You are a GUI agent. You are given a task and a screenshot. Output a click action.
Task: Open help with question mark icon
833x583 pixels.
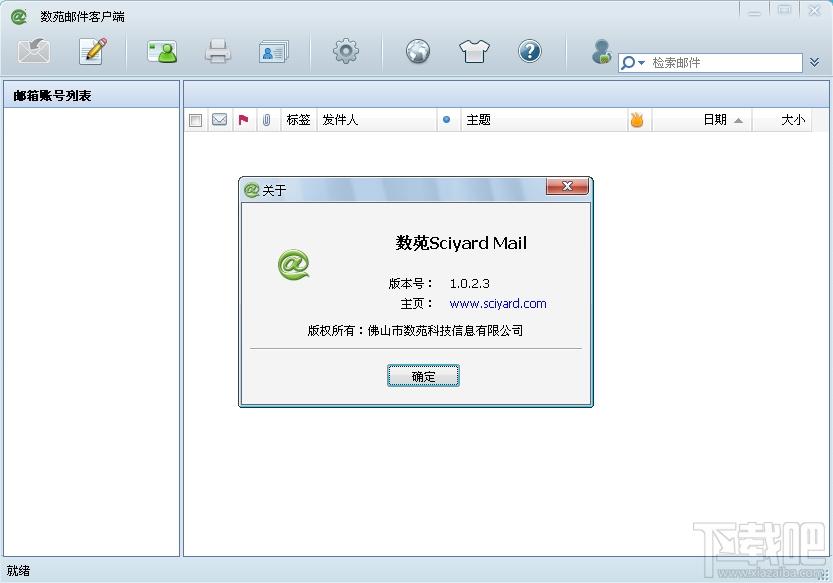click(530, 51)
